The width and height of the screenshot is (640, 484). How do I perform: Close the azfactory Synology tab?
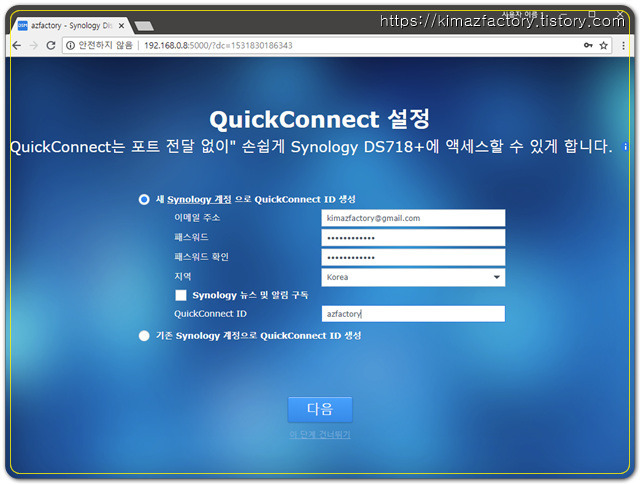coord(121,26)
